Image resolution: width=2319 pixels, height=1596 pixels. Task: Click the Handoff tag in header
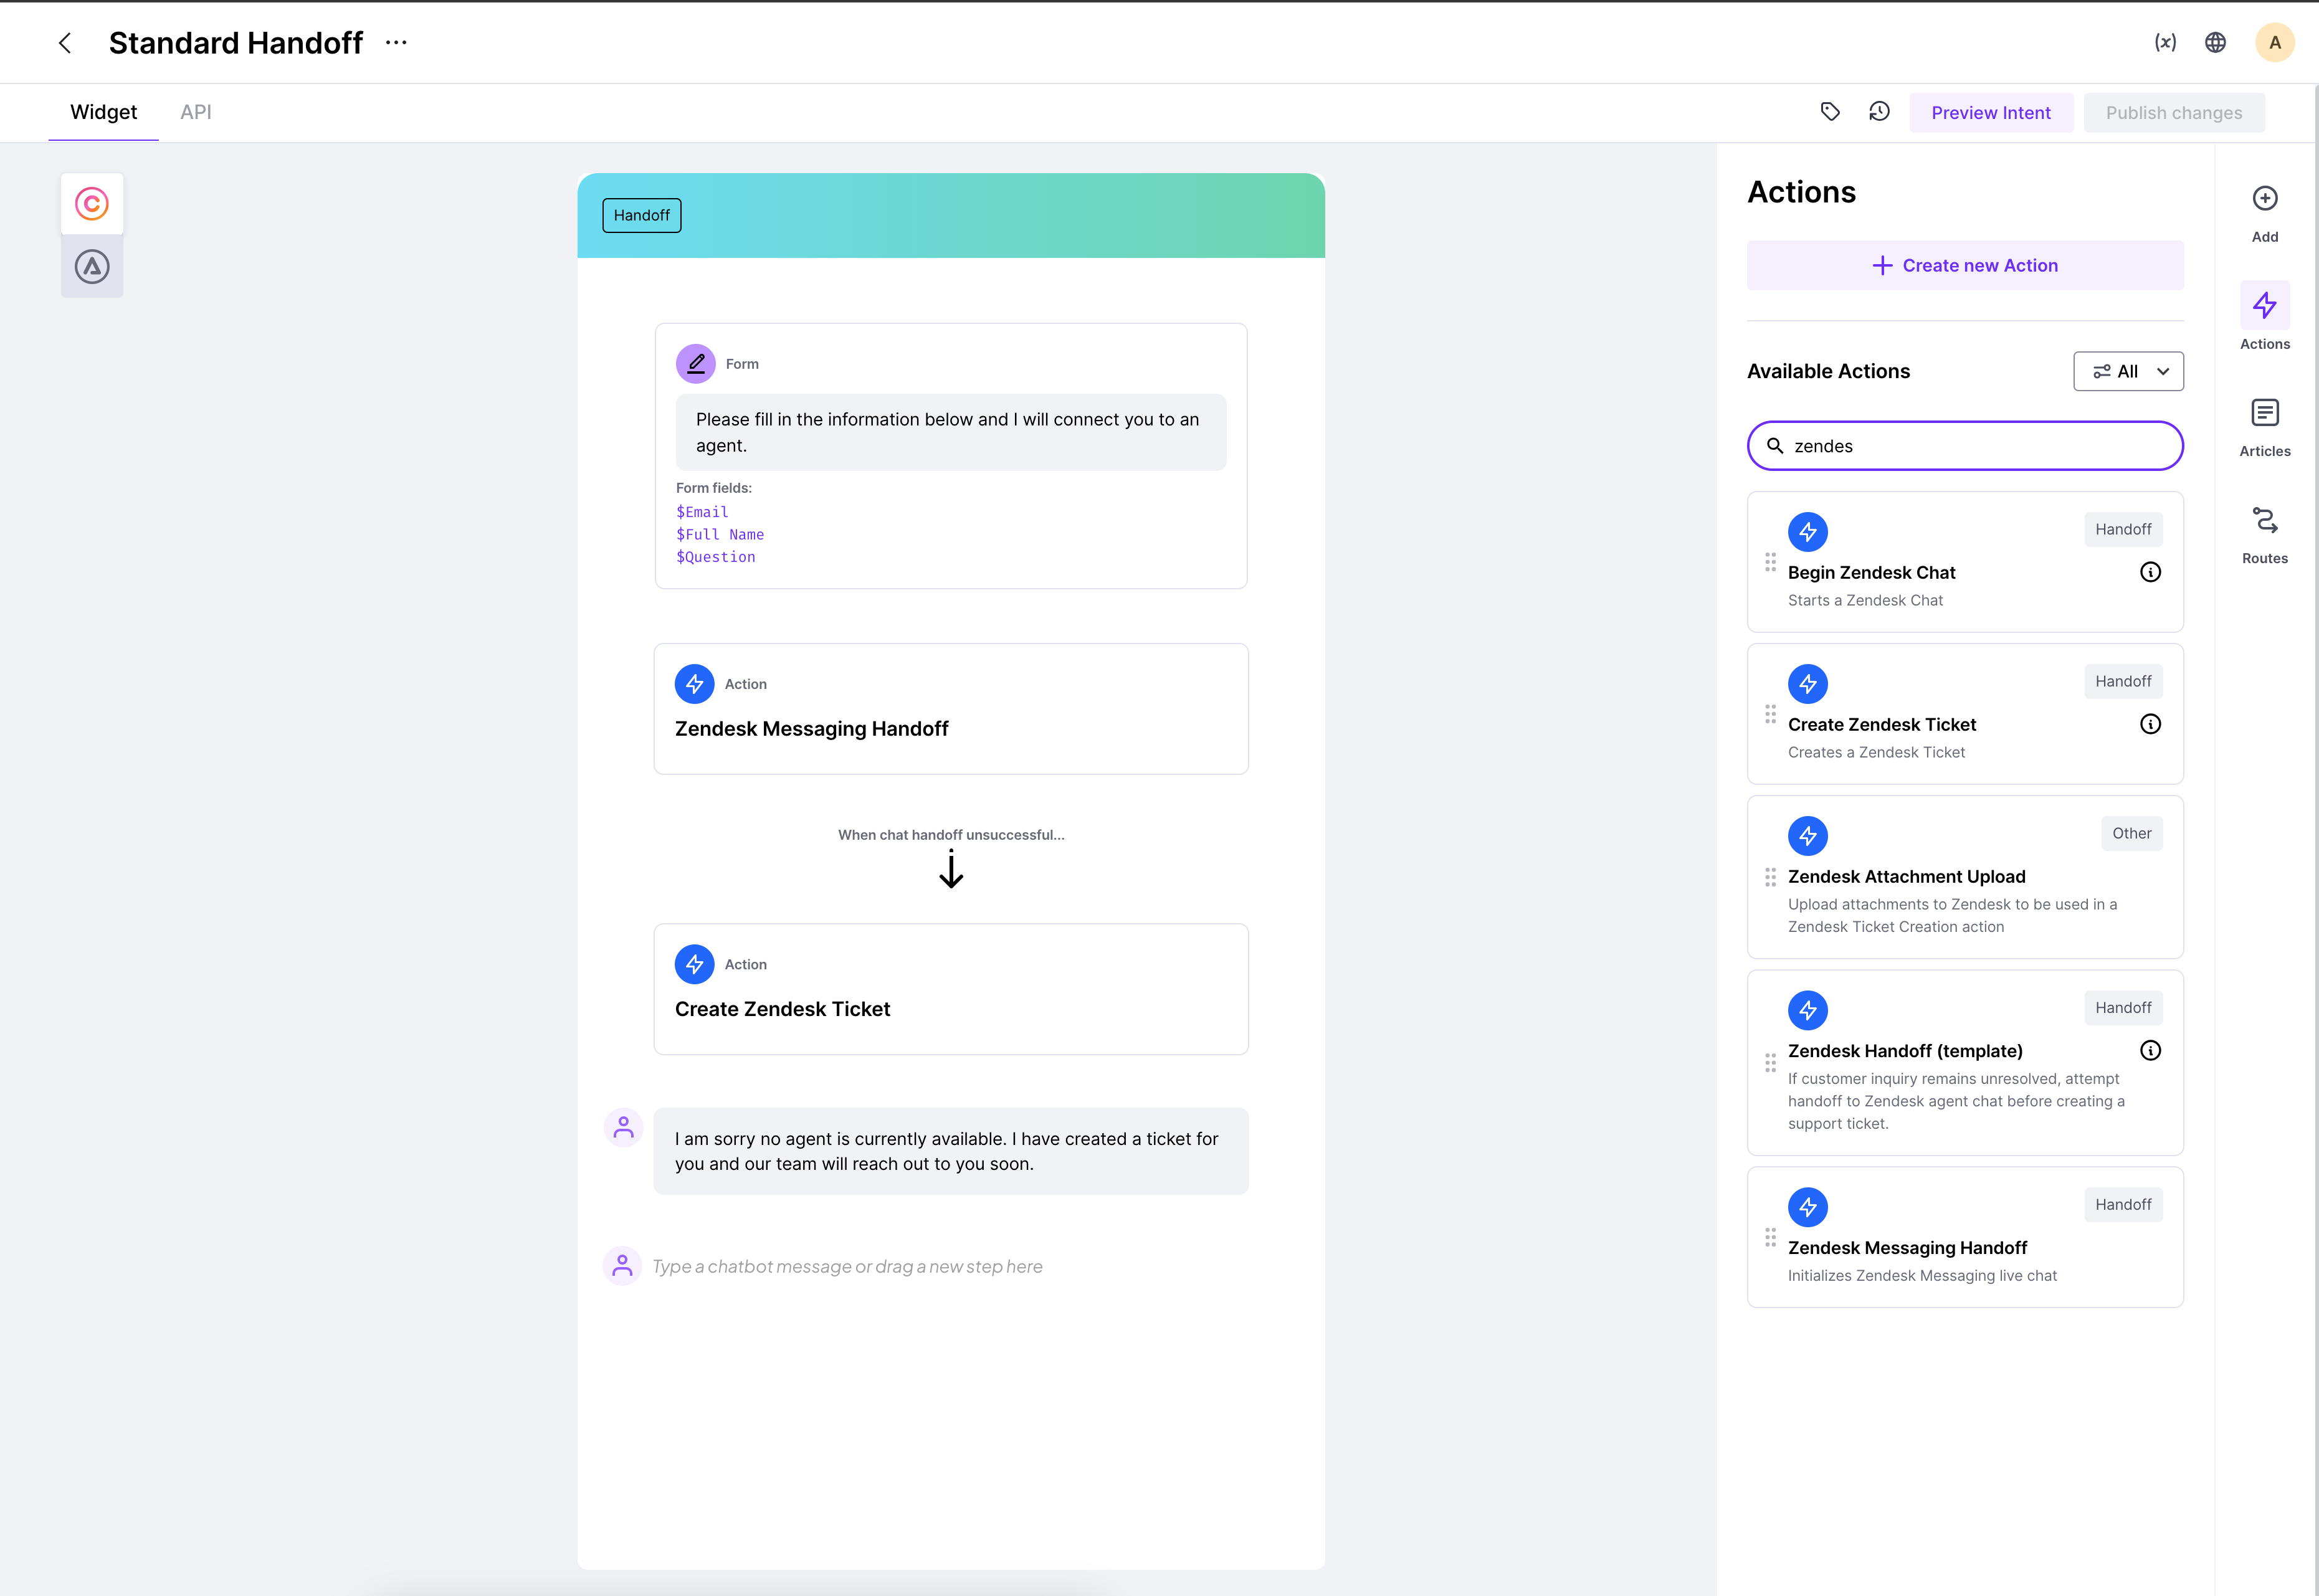(641, 215)
